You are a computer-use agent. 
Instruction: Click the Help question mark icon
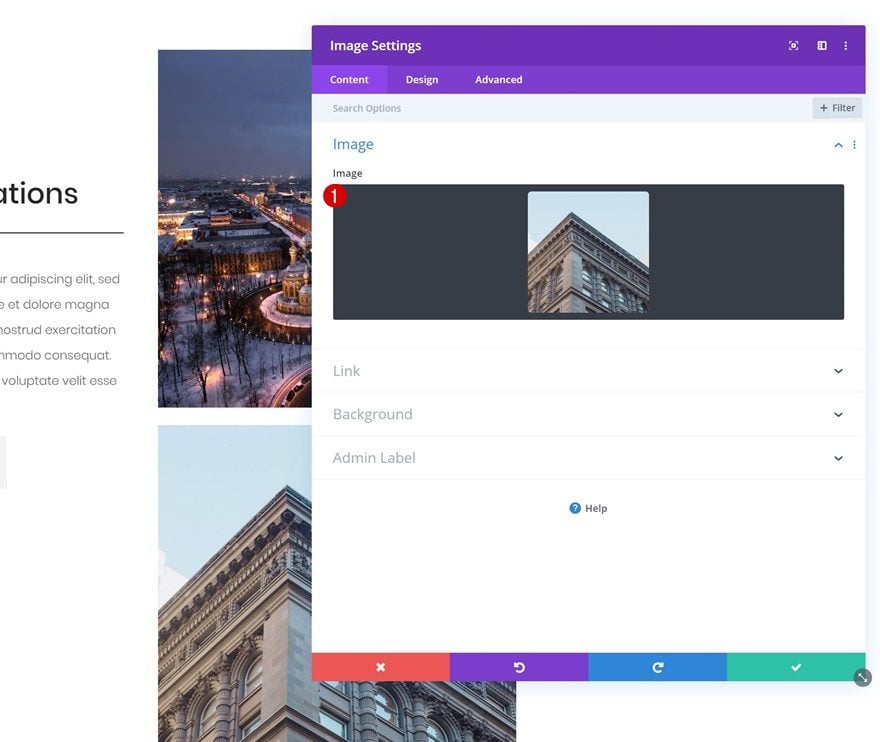pos(575,508)
